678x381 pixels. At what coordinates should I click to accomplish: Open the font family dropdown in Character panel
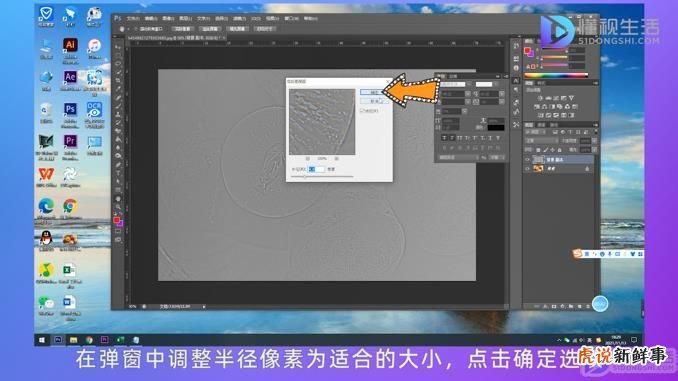coord(454,84)
